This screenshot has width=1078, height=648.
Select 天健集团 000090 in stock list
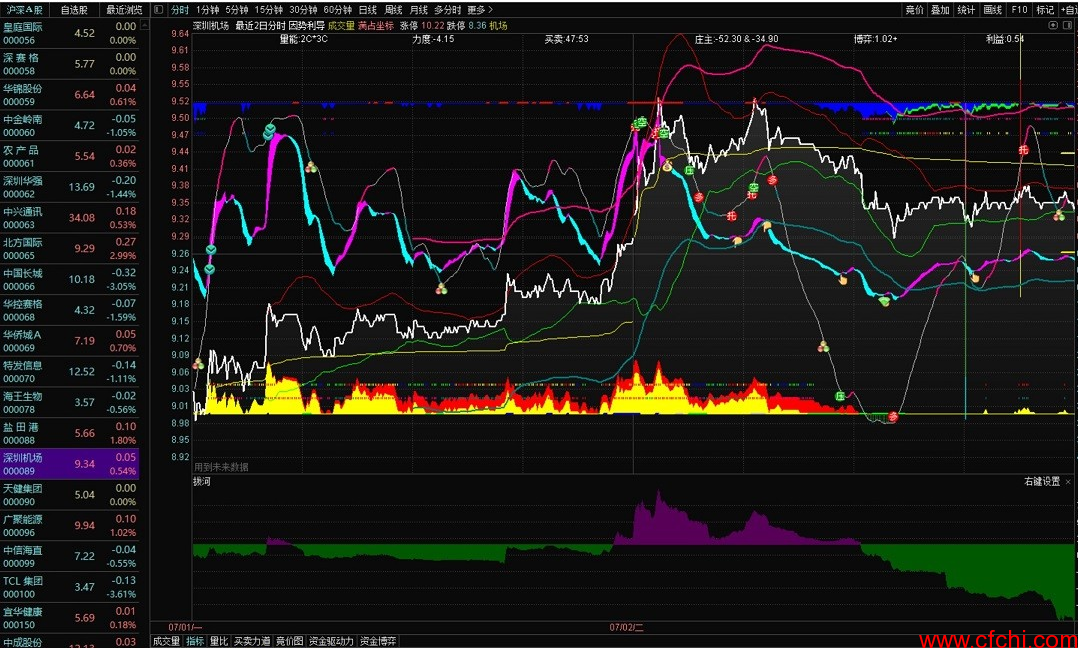[x=69, y=494]
